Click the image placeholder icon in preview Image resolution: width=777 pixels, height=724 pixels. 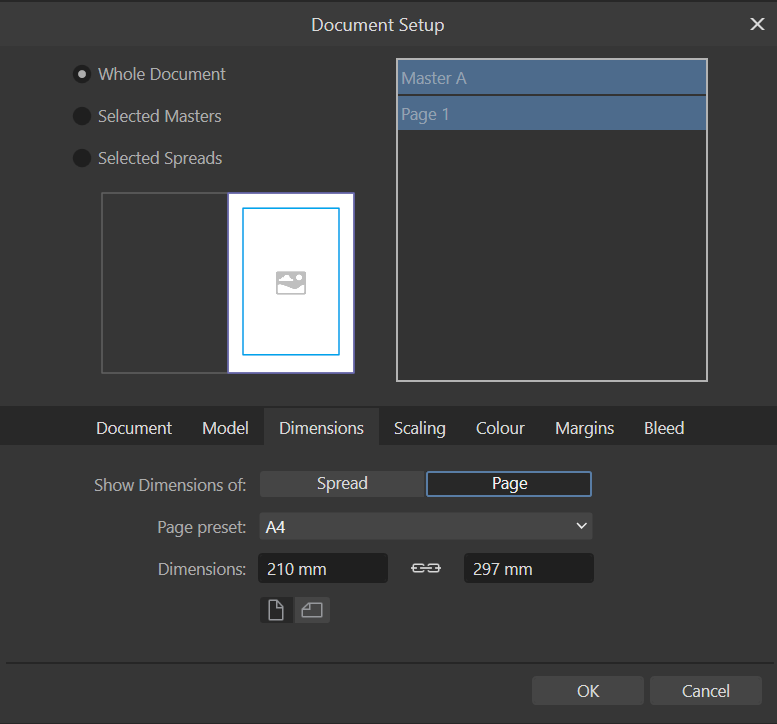[291, 283]
